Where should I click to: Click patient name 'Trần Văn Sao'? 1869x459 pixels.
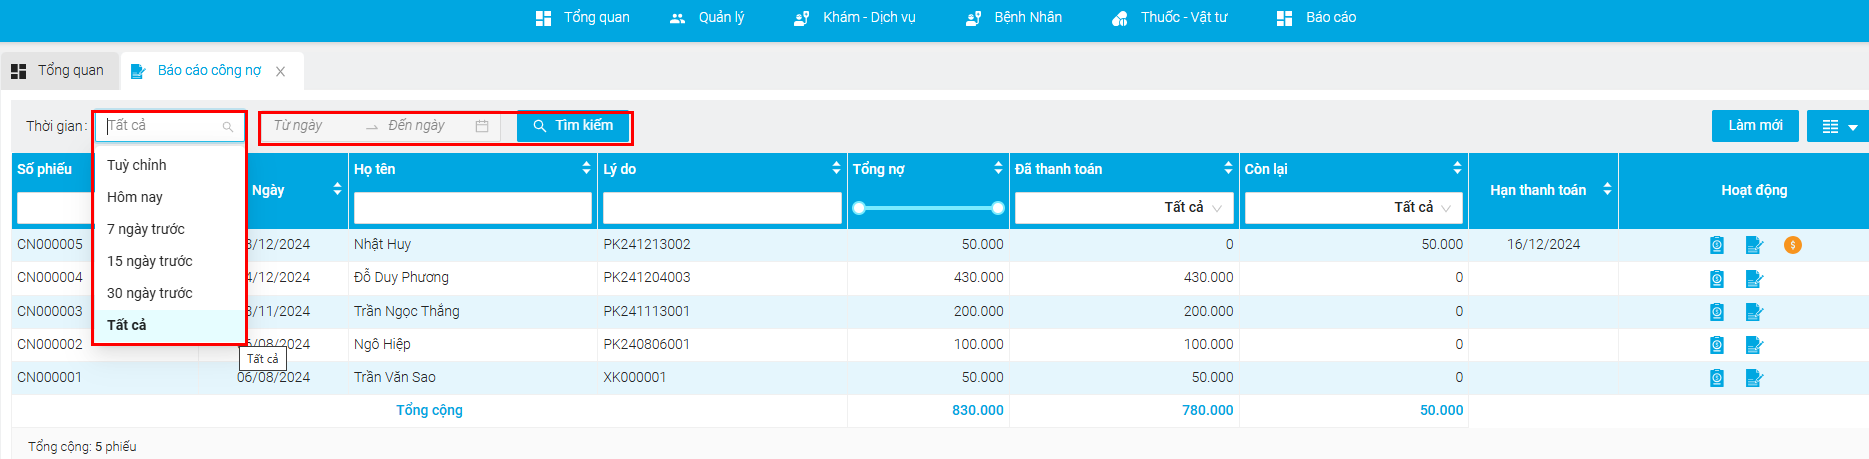[x=395, y=377]
